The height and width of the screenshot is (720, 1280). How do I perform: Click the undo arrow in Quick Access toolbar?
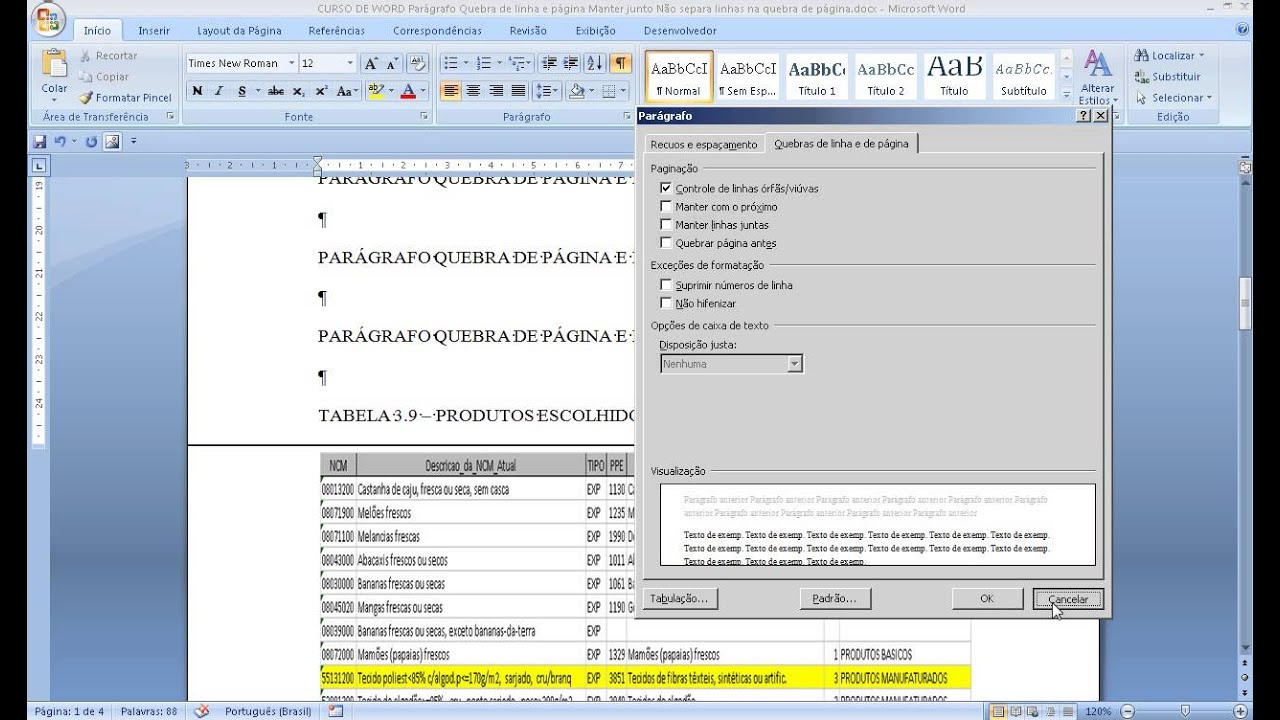coord(61,141)
